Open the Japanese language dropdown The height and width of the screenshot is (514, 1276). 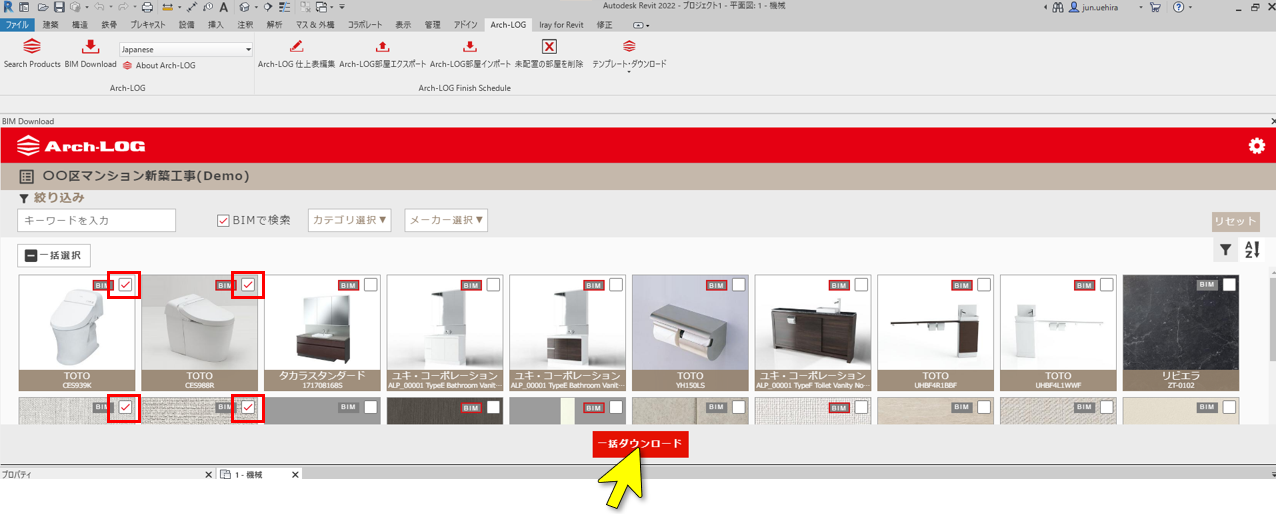(186, 49)
